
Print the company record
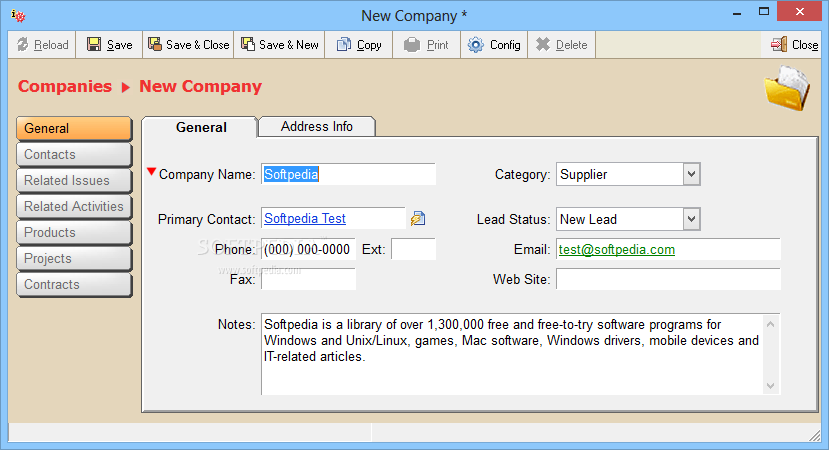[427, 45]
